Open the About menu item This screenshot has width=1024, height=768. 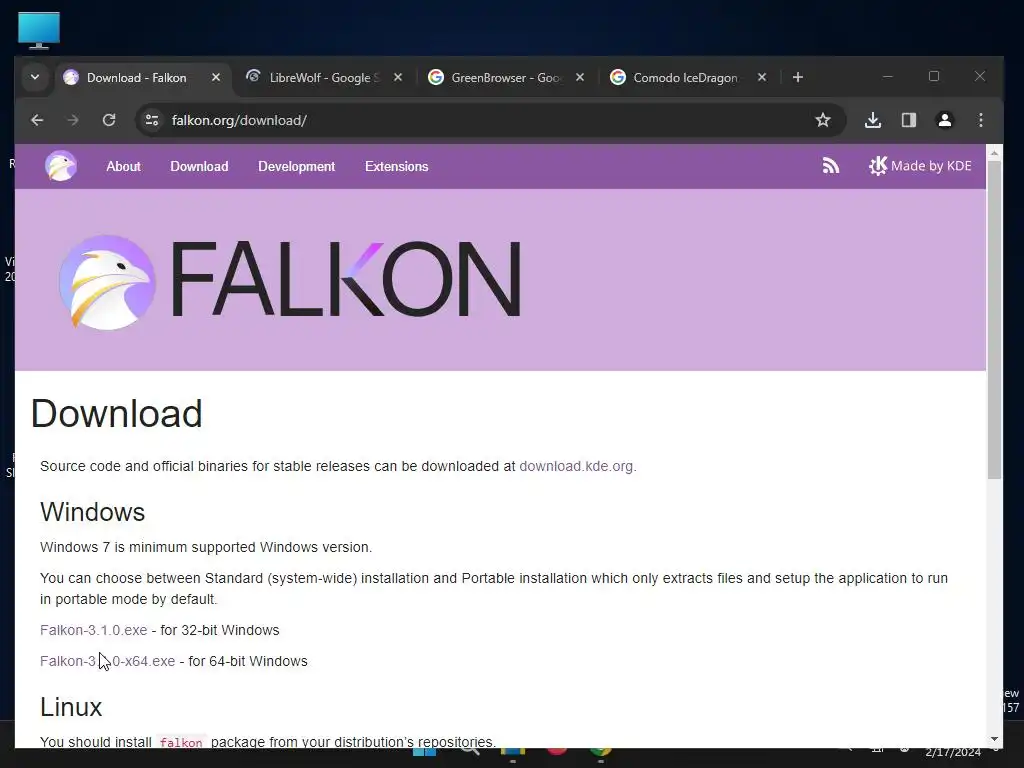(123, 167)
